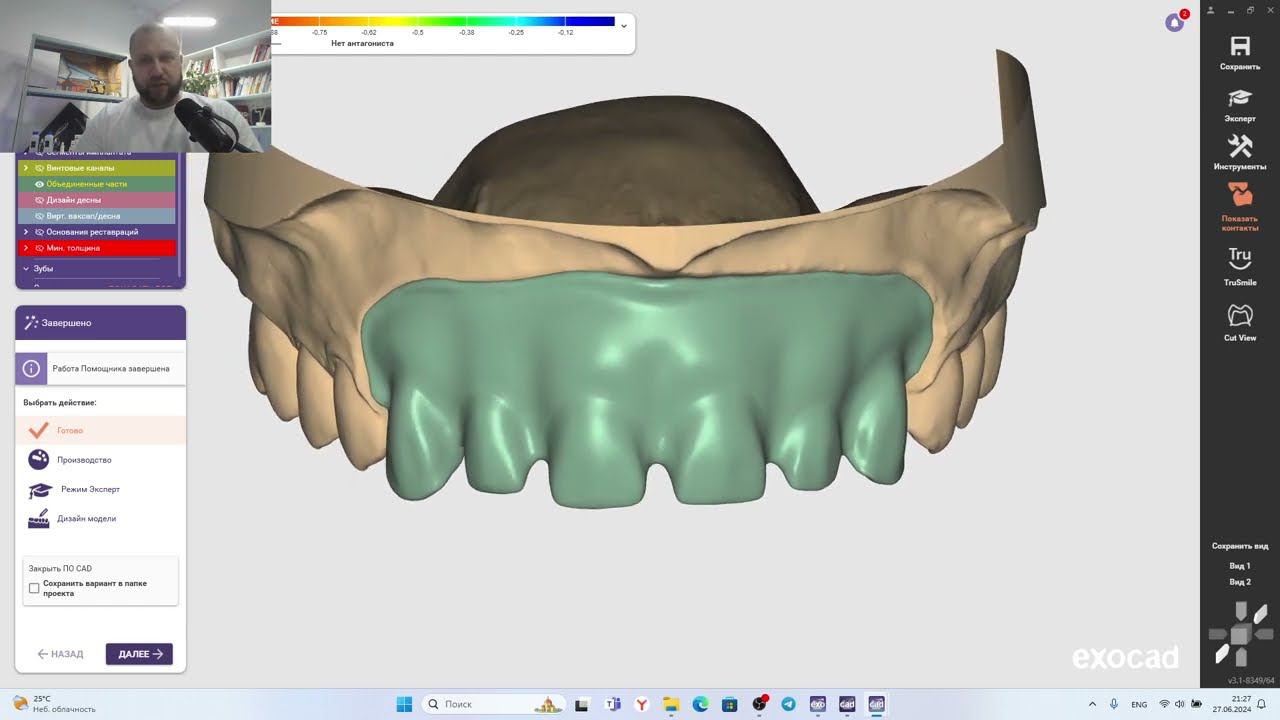Show the Дизайн десны layer

pos(39,200)
